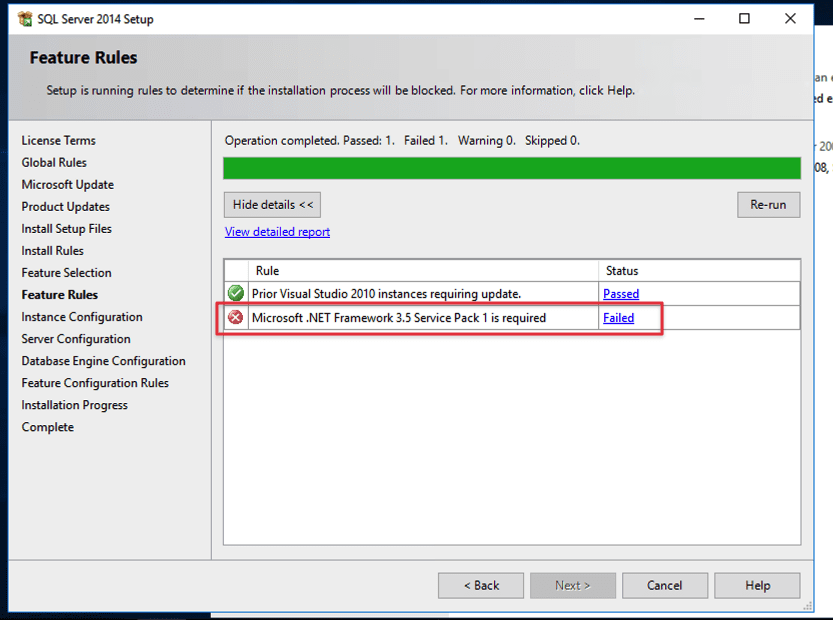Select Instance Configuration in the sidebar
This screenshot has height=620, width=833.
click(82, 317)
